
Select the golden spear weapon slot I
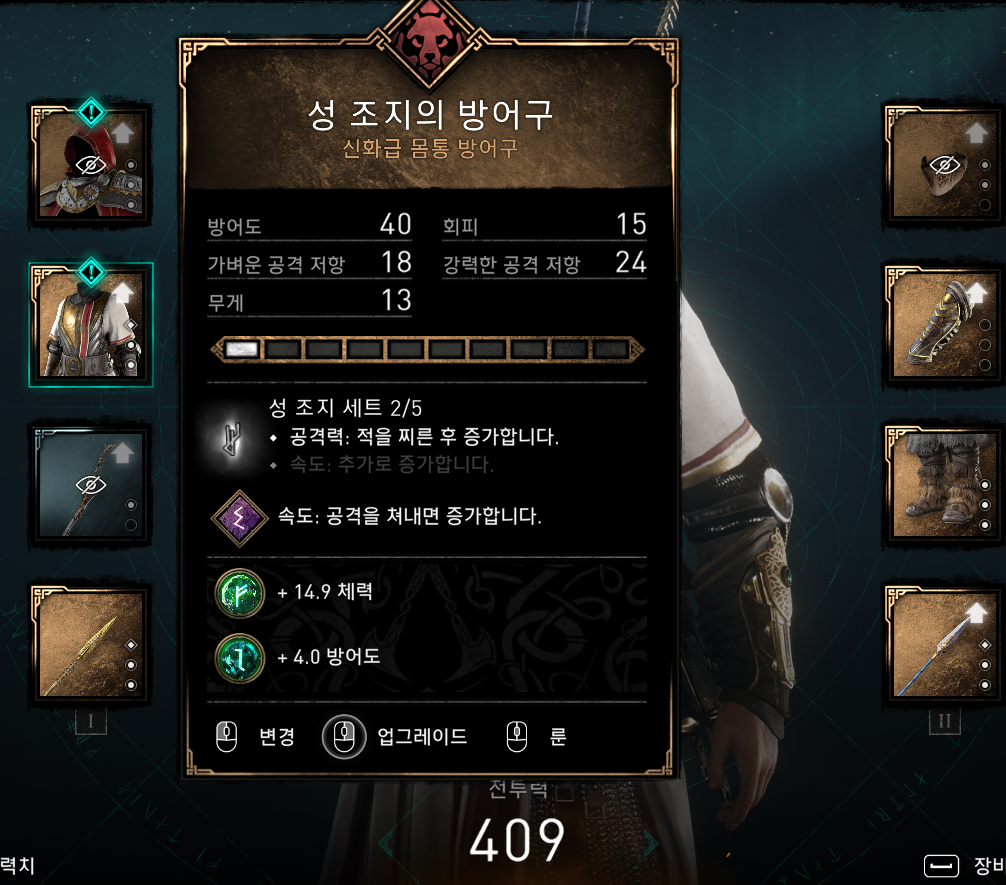(90, 643)
